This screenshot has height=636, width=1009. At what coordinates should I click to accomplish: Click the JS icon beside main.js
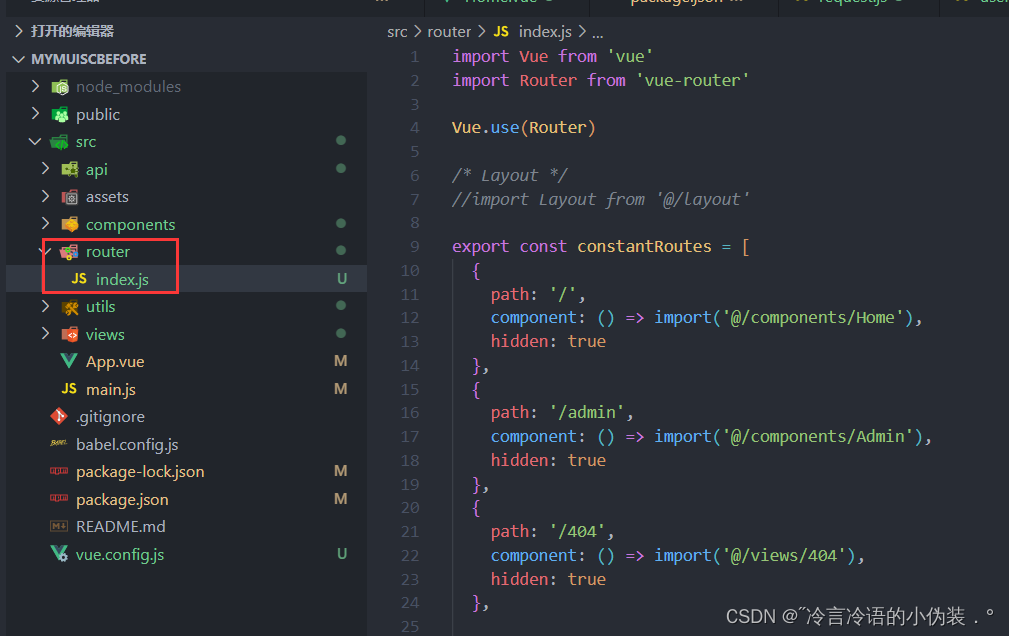(69, 389)
